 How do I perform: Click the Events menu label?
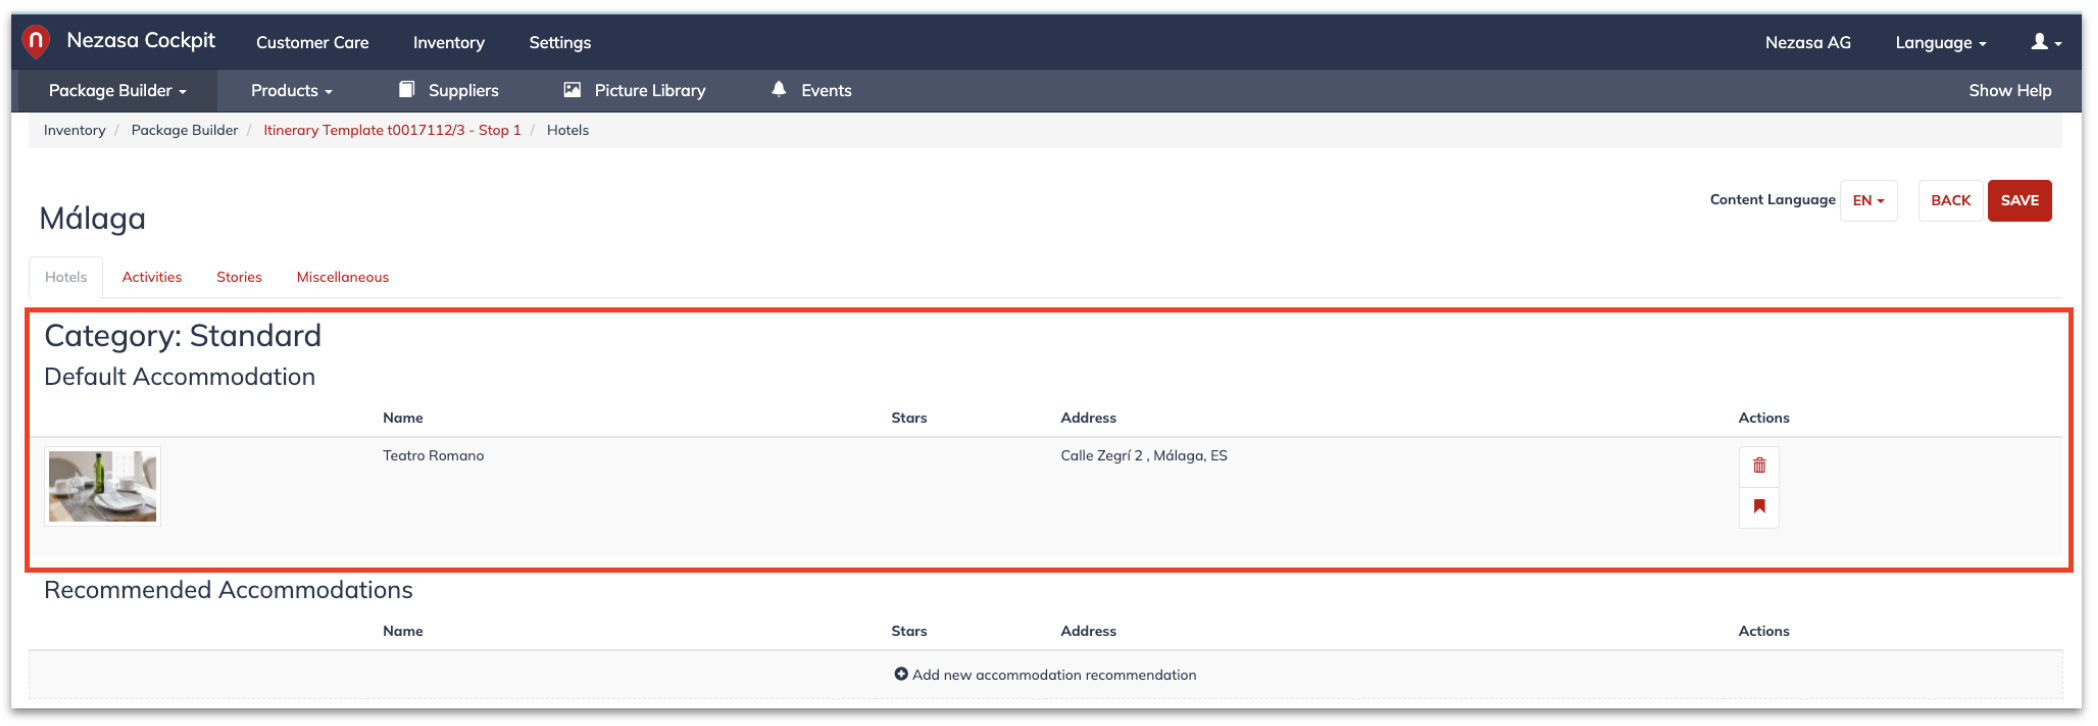829,91
